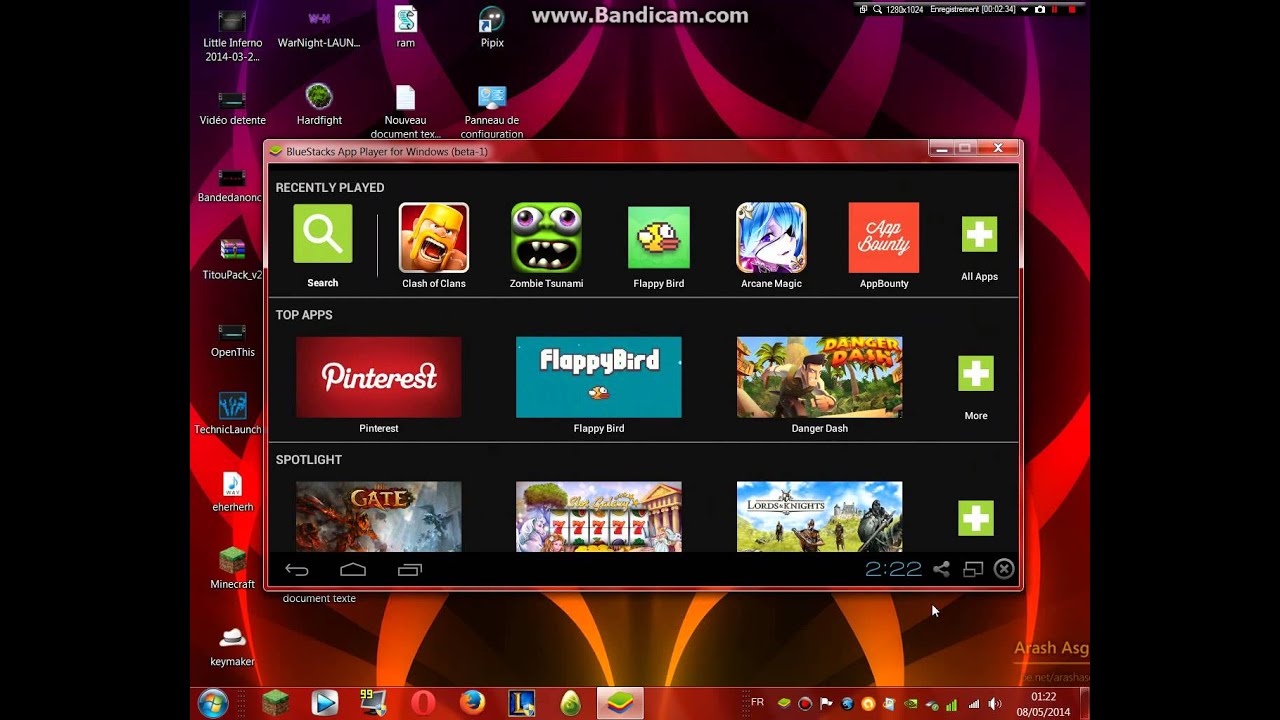Click the BlueStacks taskbar button
Image resolution: width=1280 pixels, height=720 pixels.
click(620, 703)
